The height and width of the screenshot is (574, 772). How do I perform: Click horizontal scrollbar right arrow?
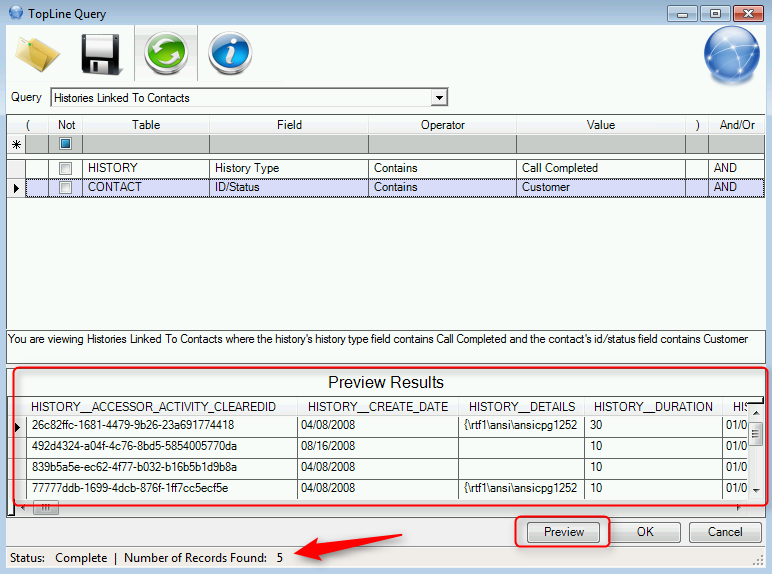[x=739, y=508]
